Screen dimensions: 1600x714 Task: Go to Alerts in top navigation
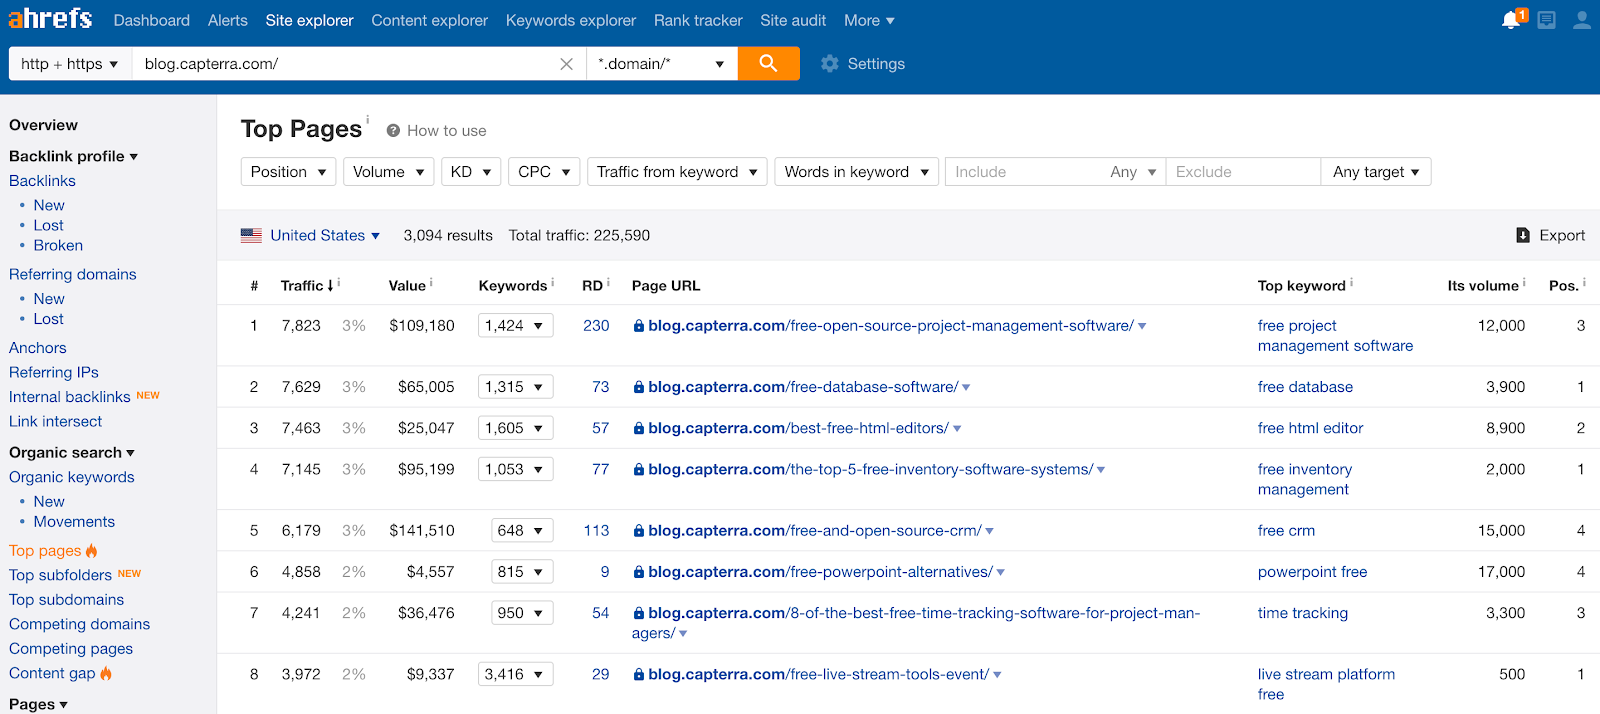click(x=228, y=20)
